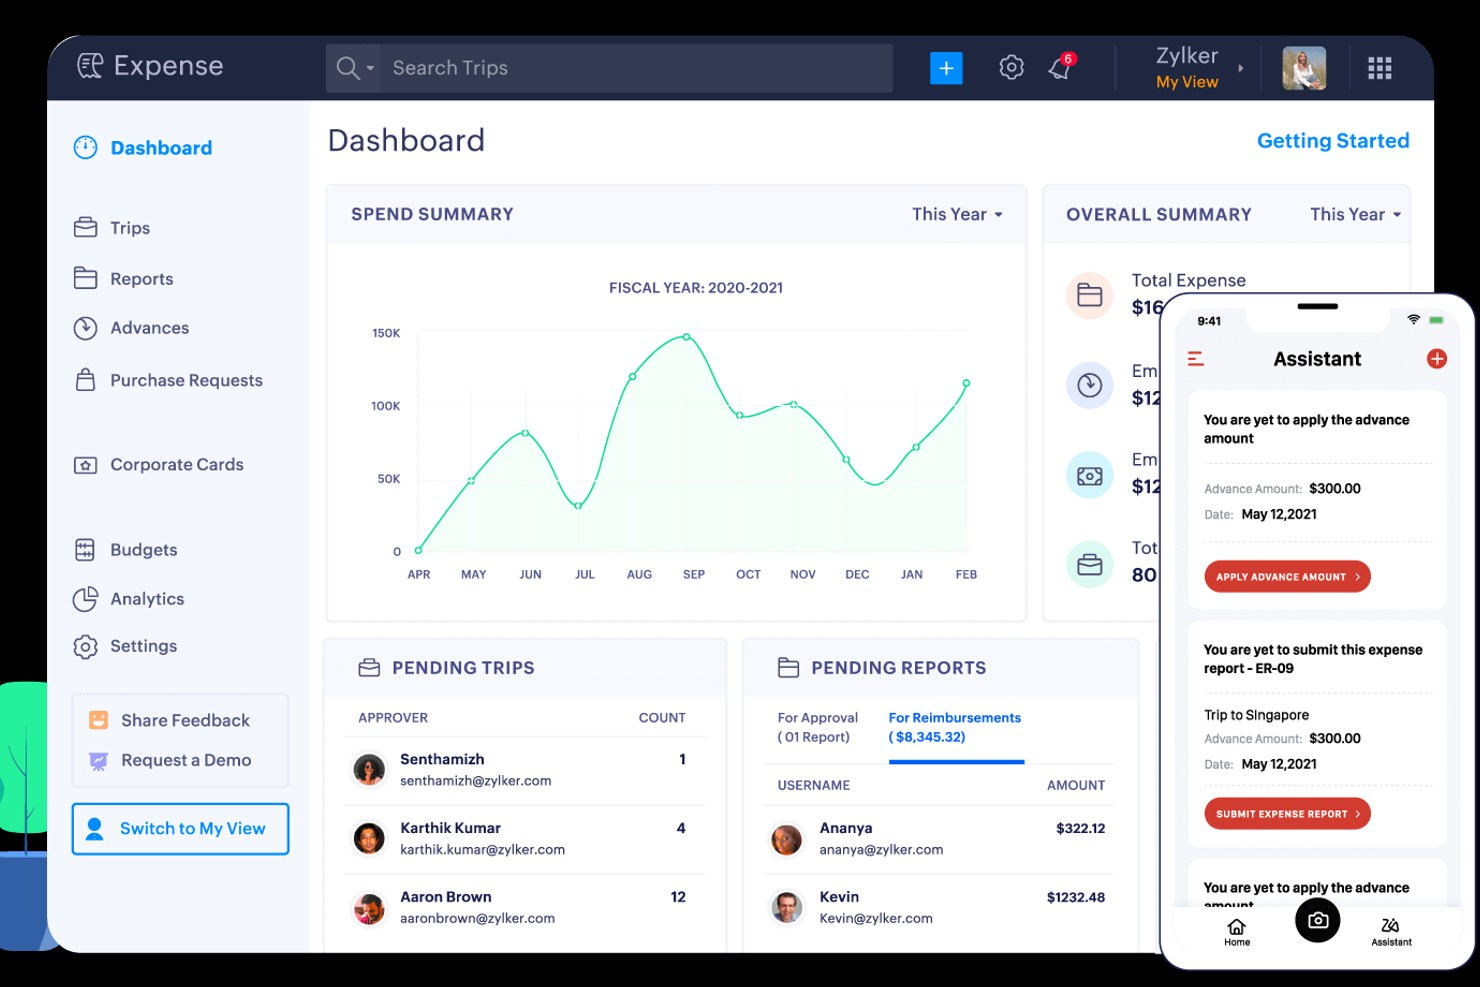Image resolution: width=1480 pixels, height=987 pixels.
Task: Open the Spend Summary This Year dropdown
Action: point(956,213)
